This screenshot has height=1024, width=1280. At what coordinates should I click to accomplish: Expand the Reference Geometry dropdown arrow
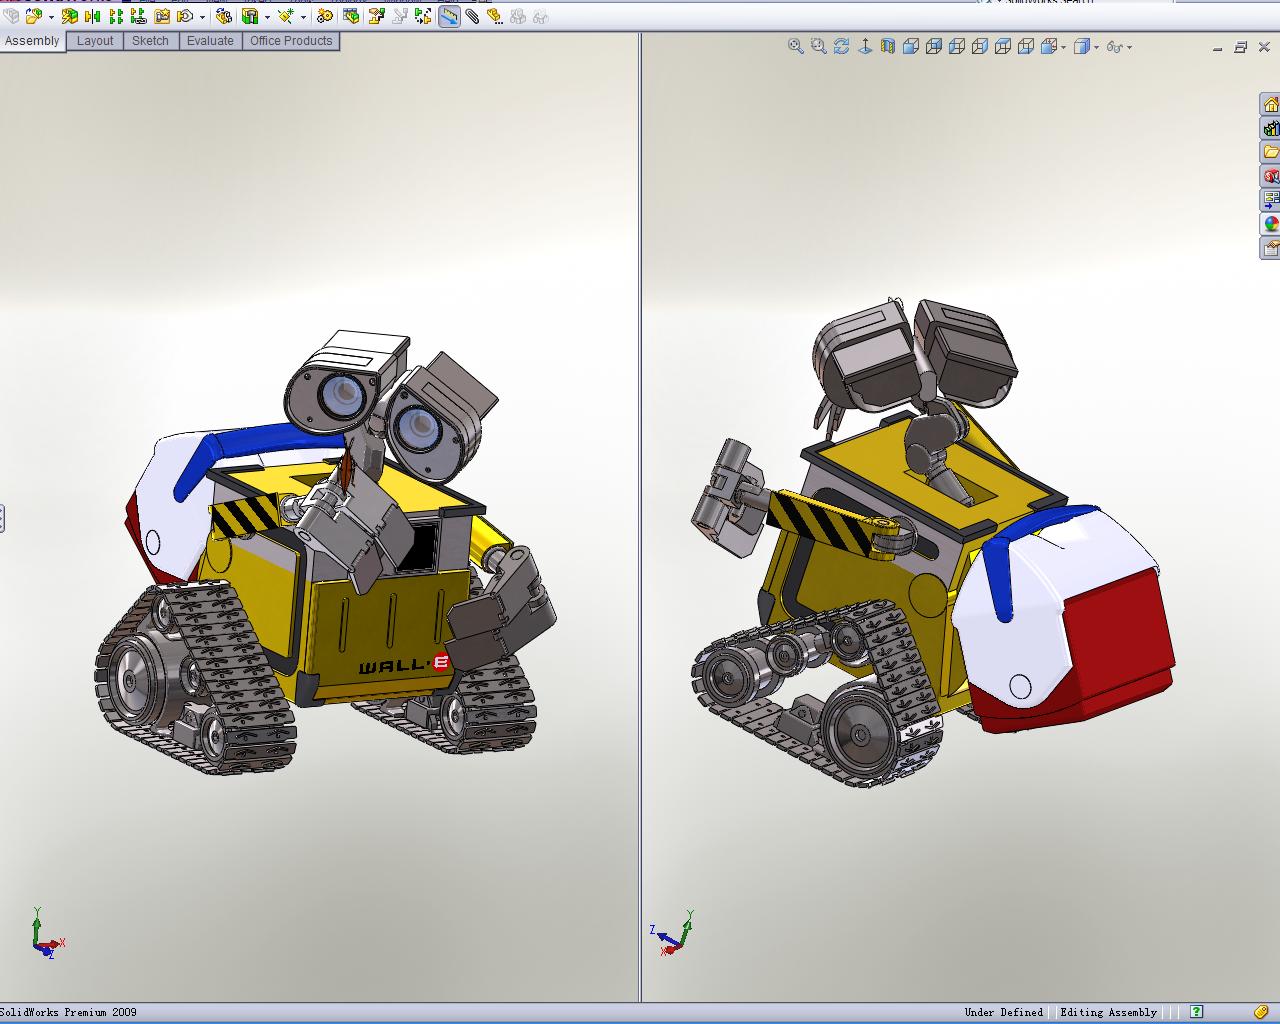point(267,17)
